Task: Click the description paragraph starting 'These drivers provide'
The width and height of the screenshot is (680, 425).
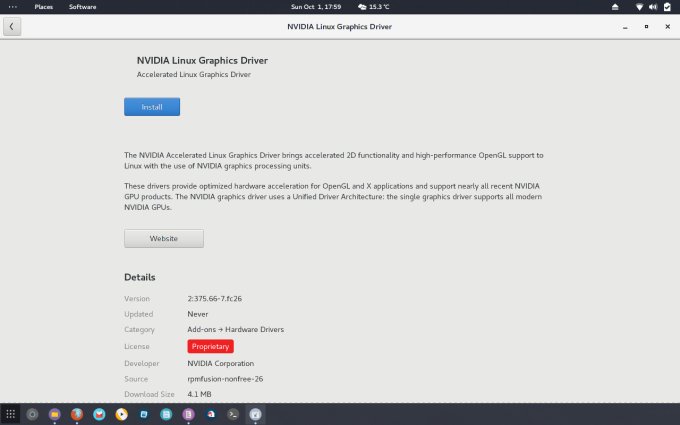Action: 333,196
